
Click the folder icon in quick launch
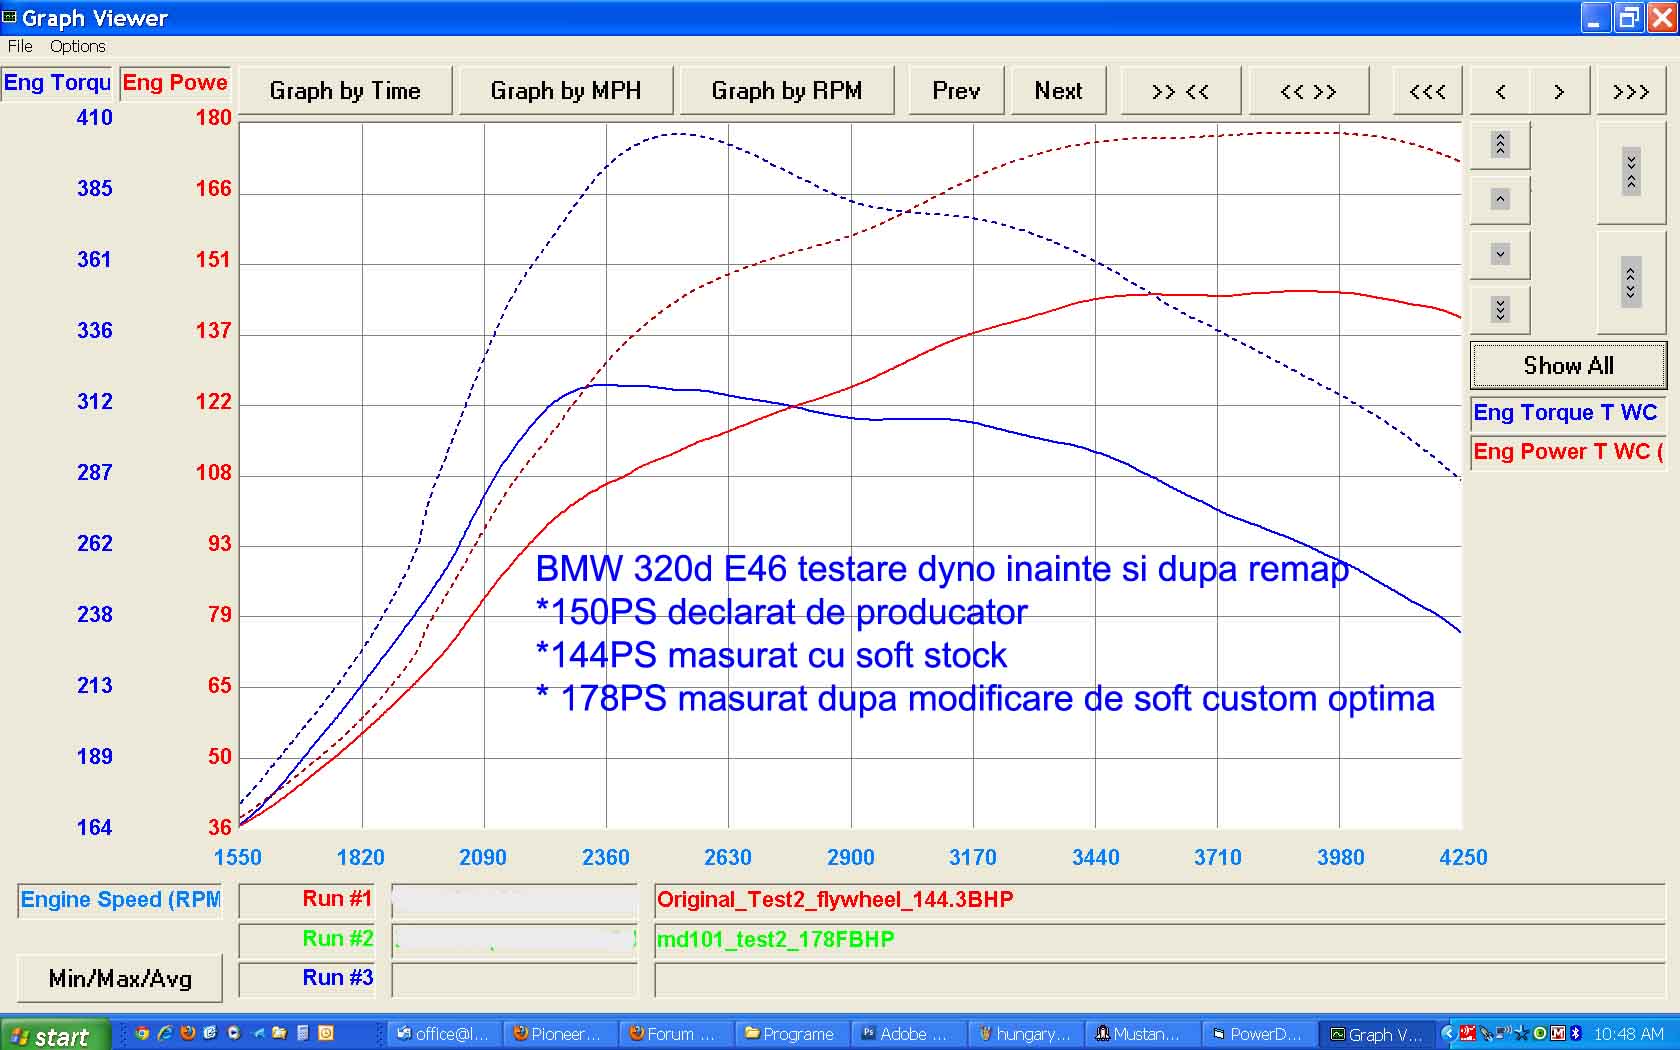coord(279,1033)
